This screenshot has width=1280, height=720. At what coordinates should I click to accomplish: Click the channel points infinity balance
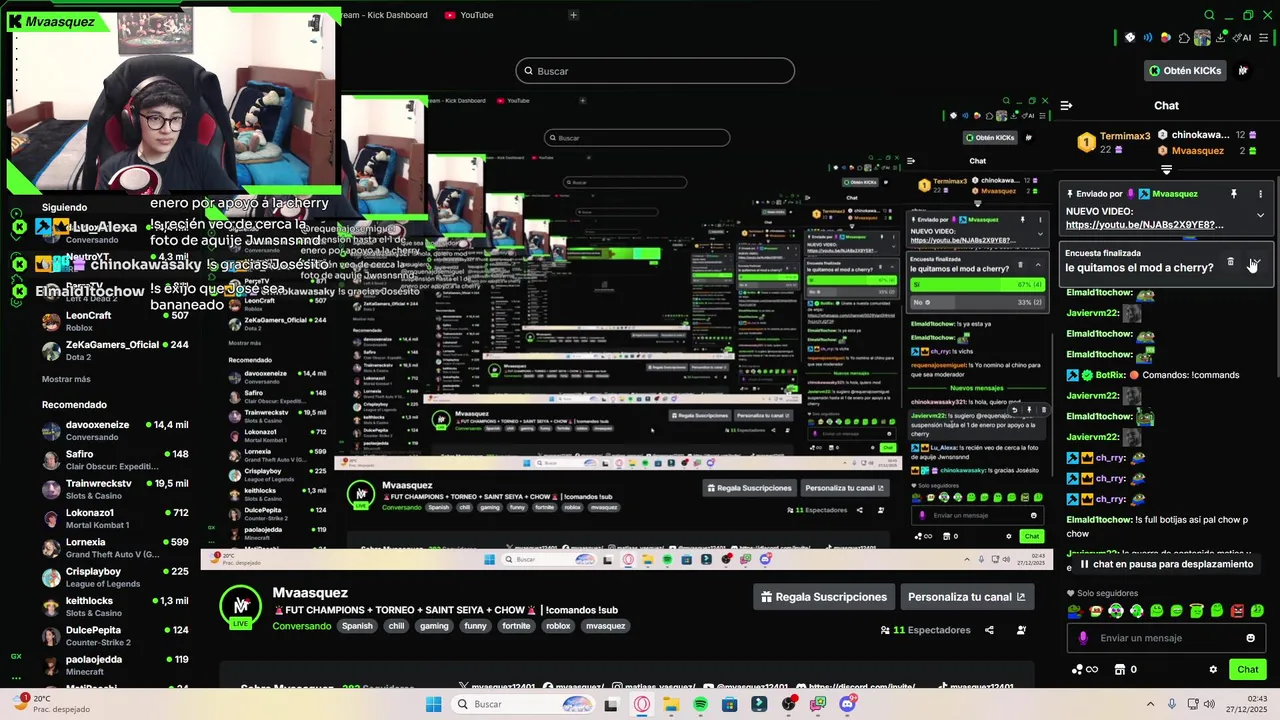pyautogui.click(x=1085, y=670)
